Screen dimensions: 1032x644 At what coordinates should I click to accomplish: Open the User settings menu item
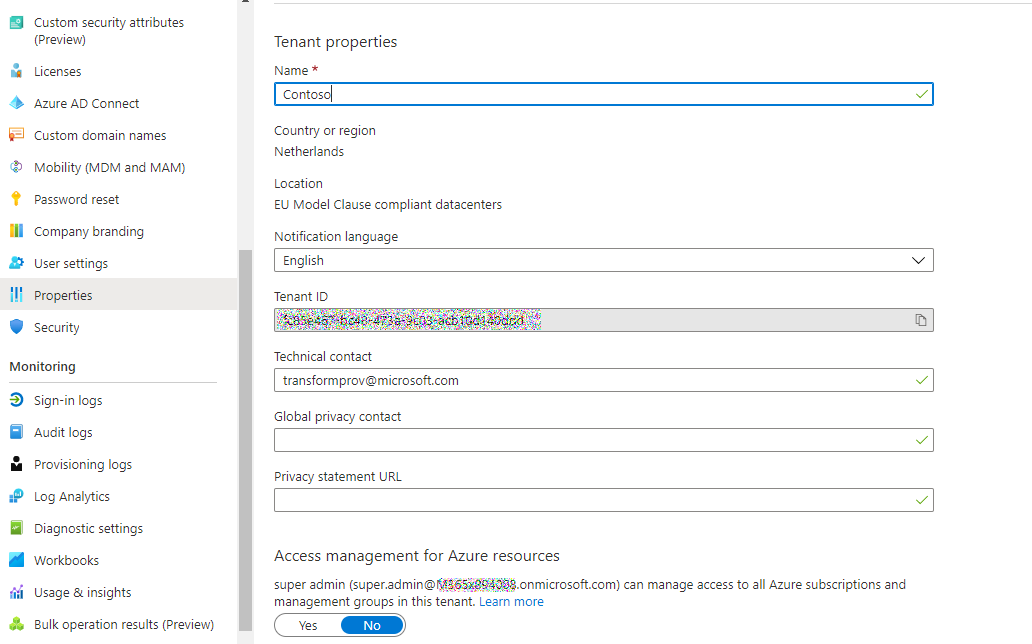71,263
